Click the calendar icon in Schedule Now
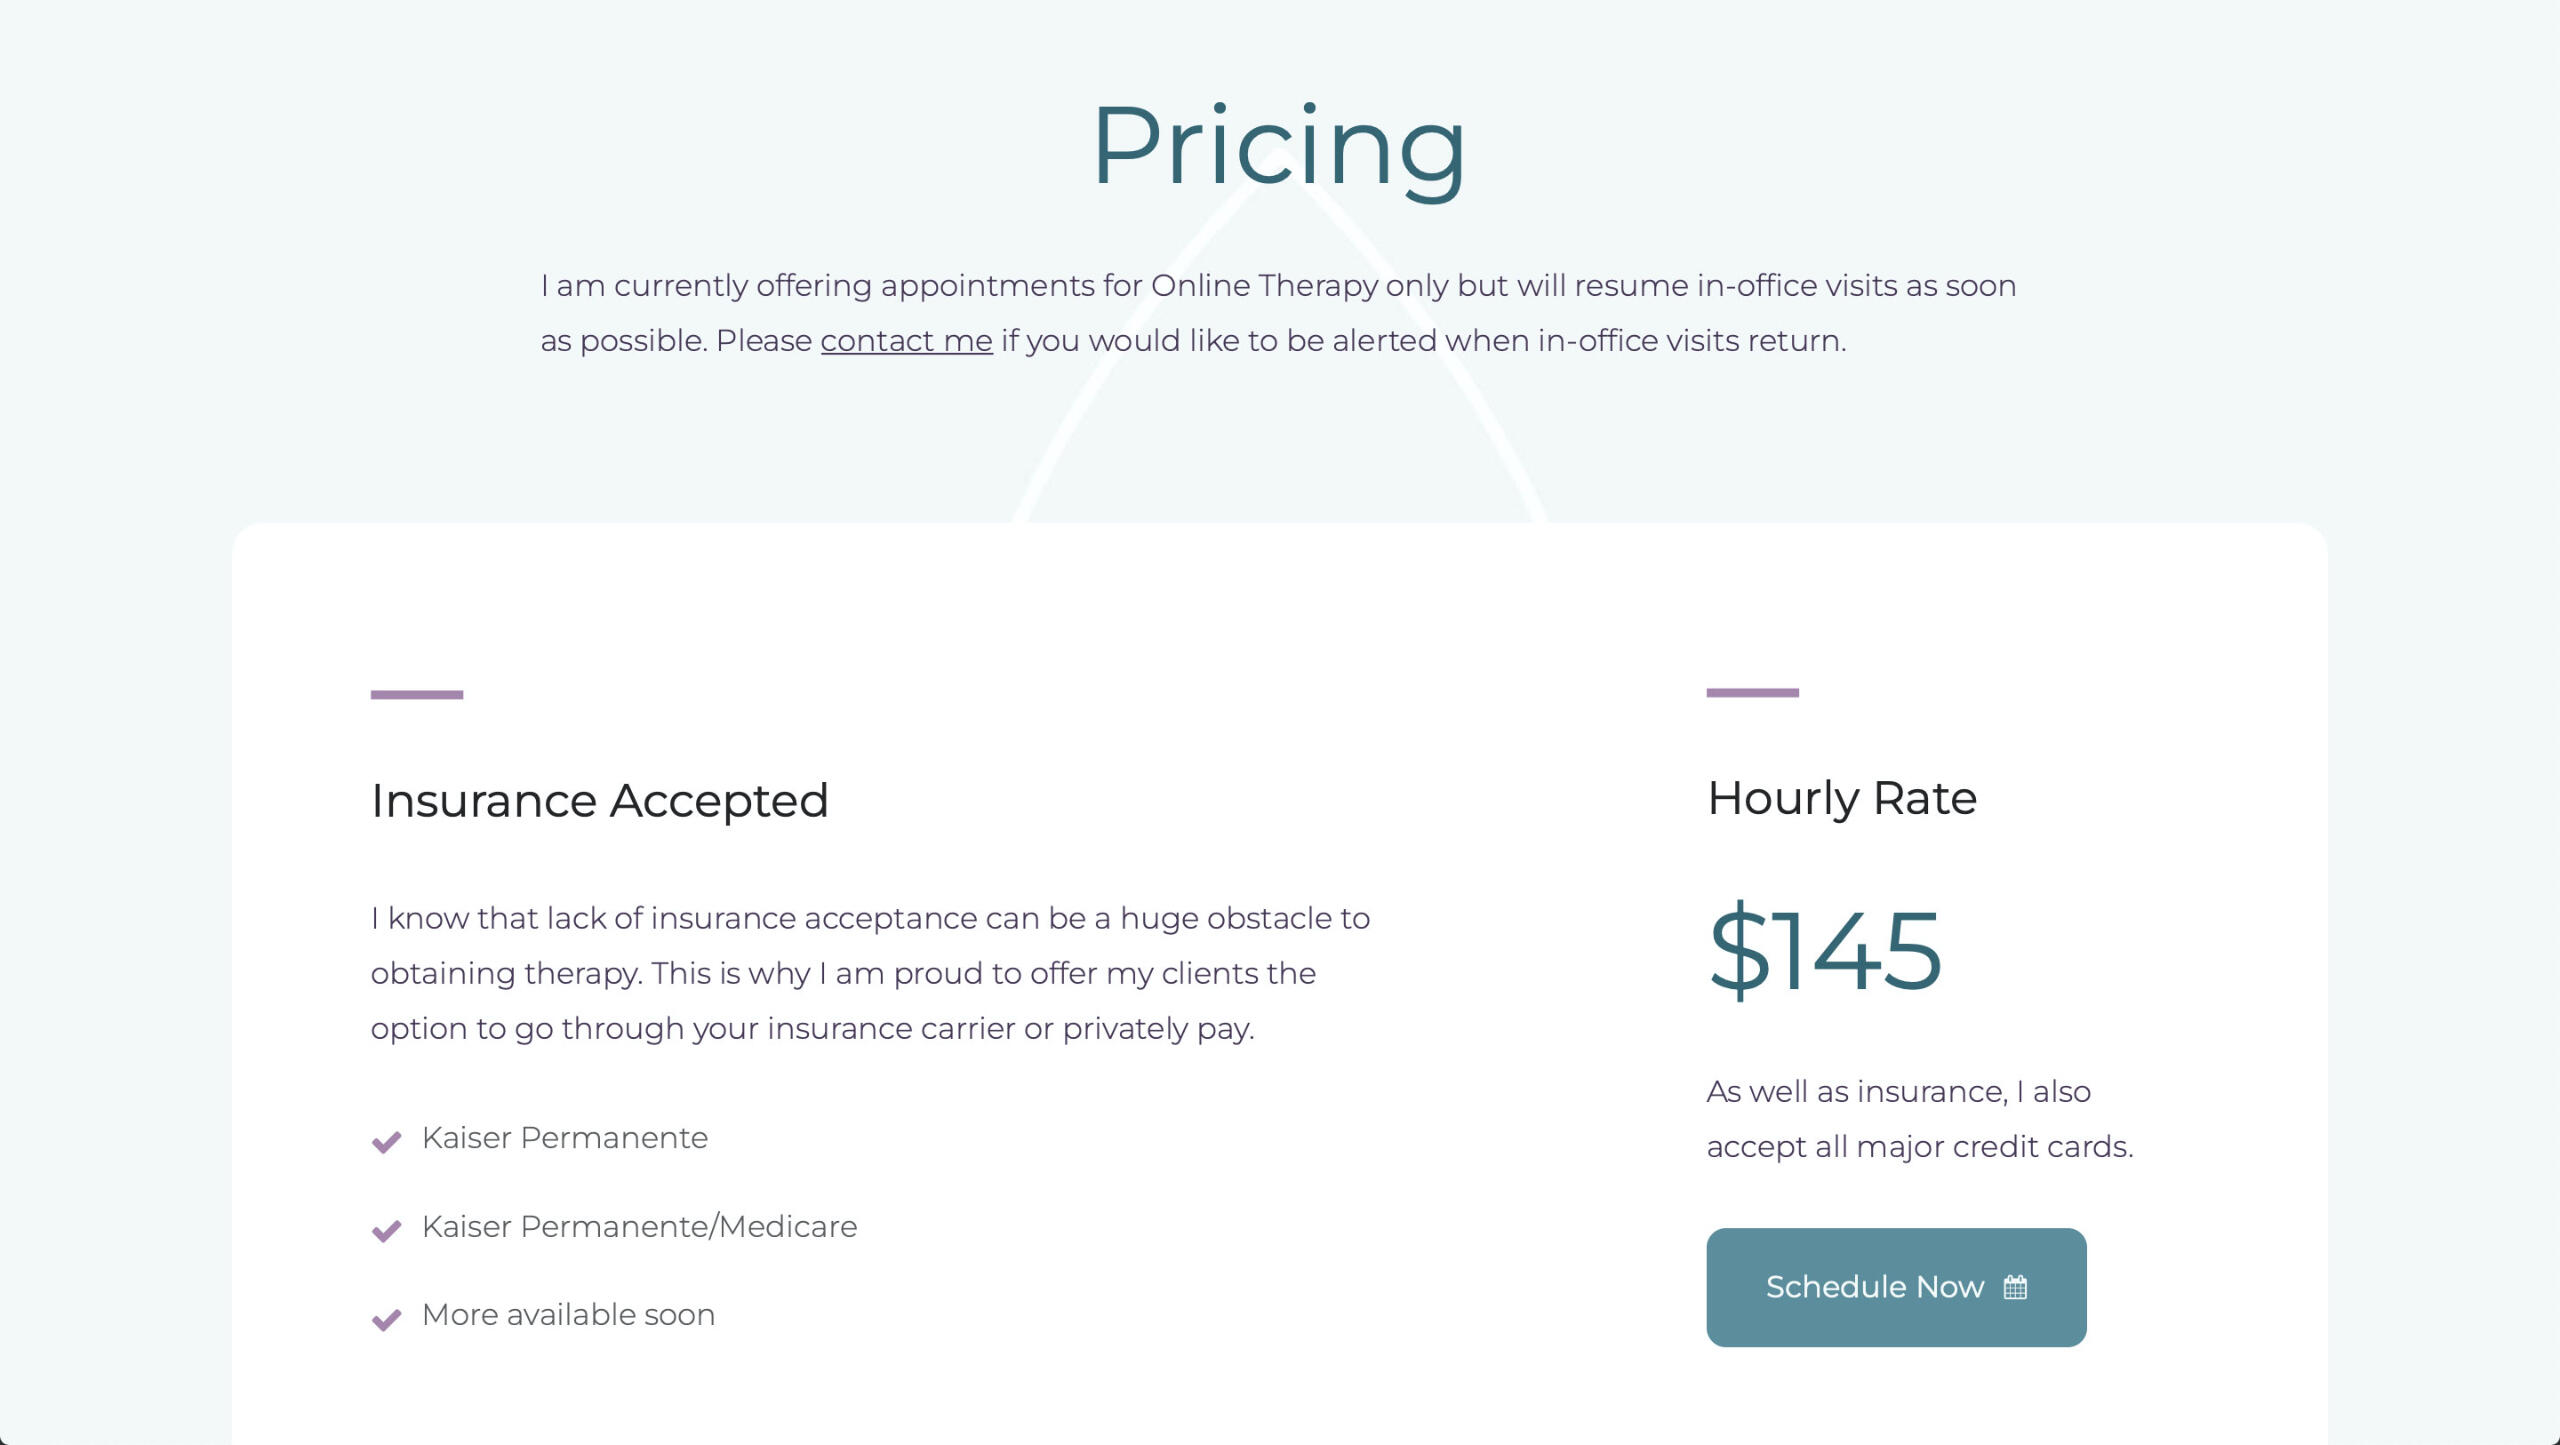This screenshot has width=2560, height=1445. 2015,1287
